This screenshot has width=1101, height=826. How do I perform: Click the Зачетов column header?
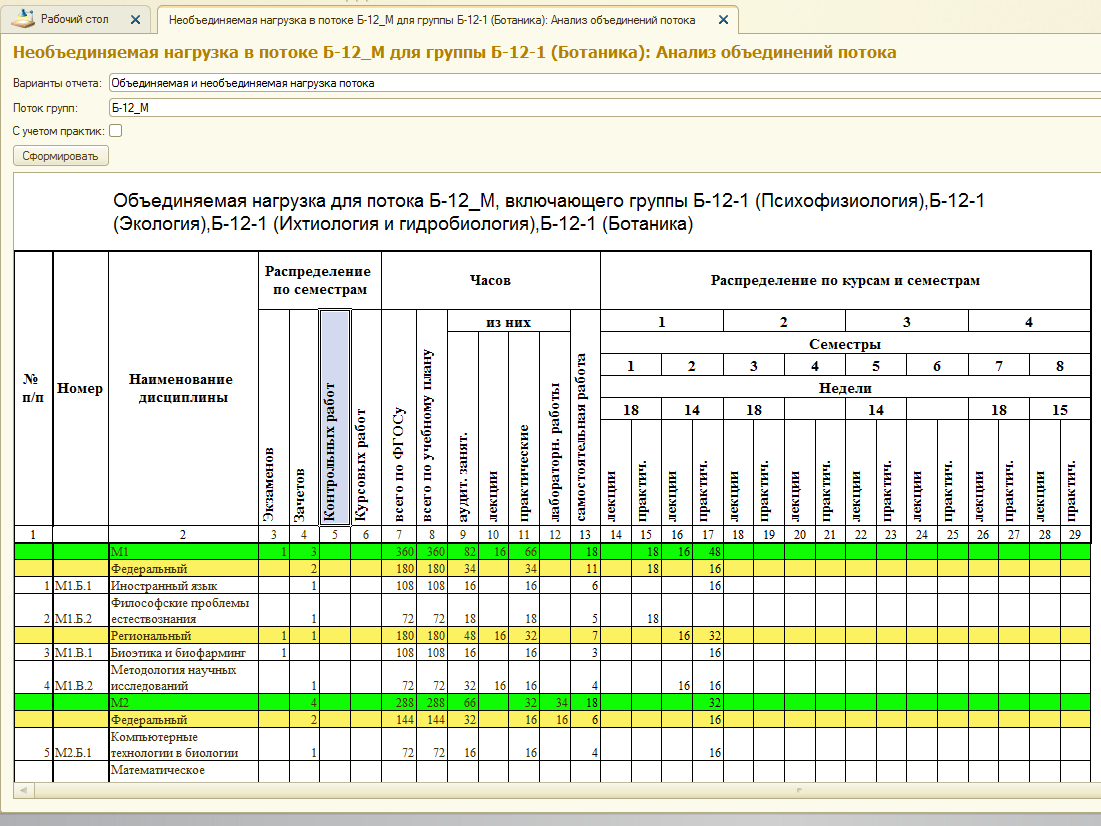pos(304,417)
